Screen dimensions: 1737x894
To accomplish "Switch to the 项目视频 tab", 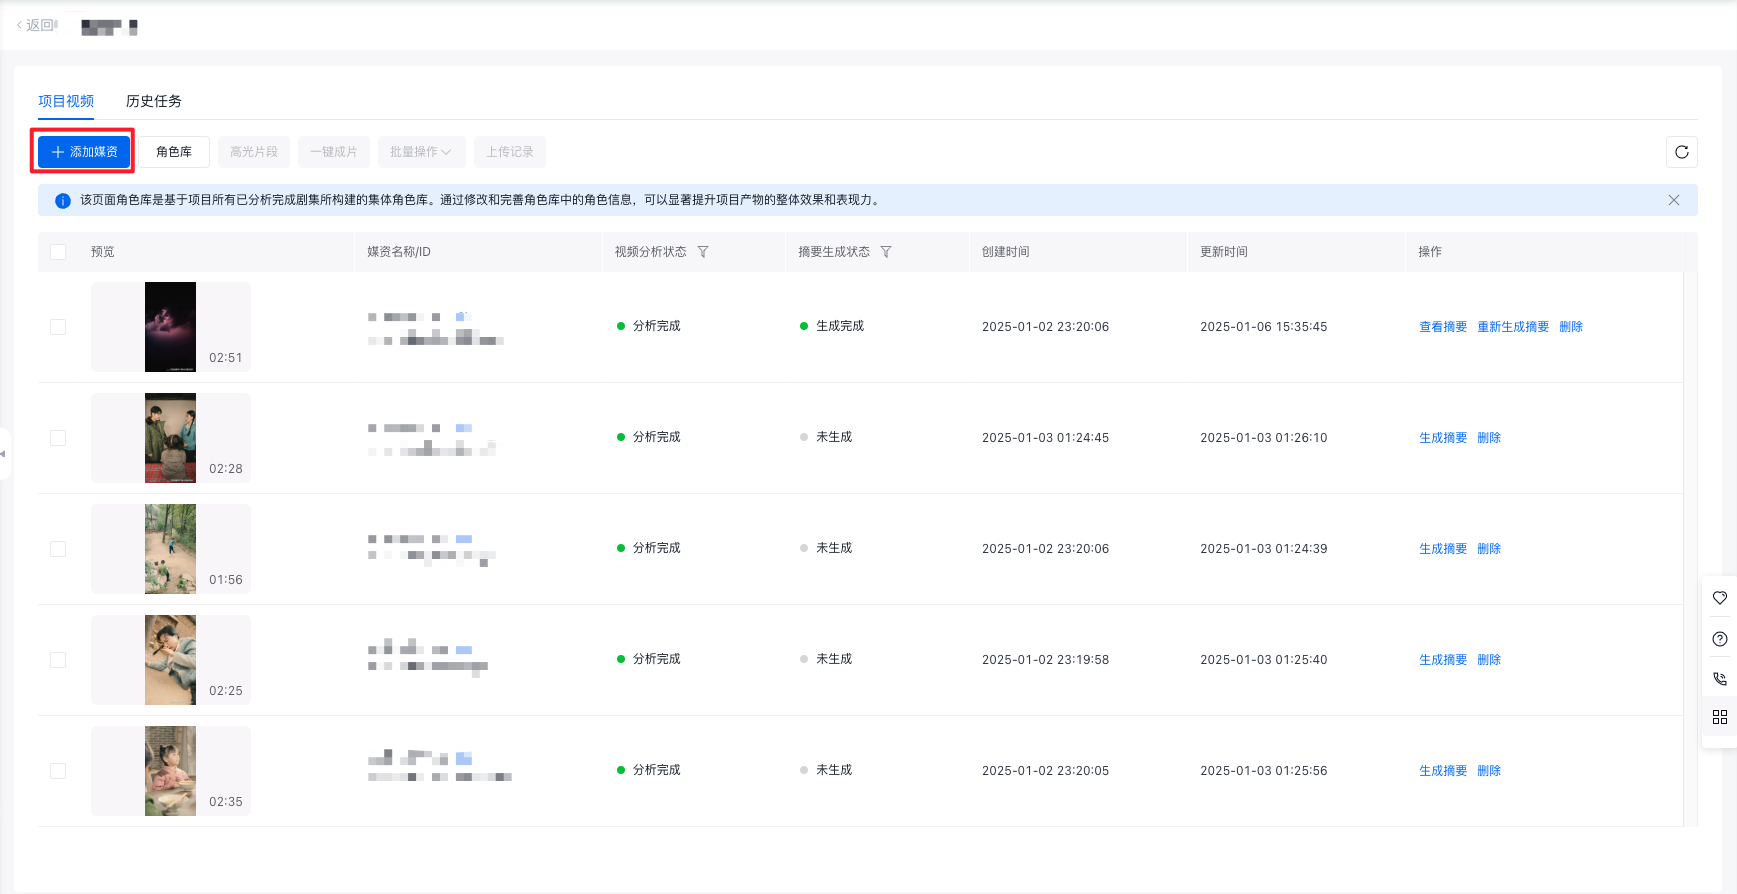I will coord(66,101).
